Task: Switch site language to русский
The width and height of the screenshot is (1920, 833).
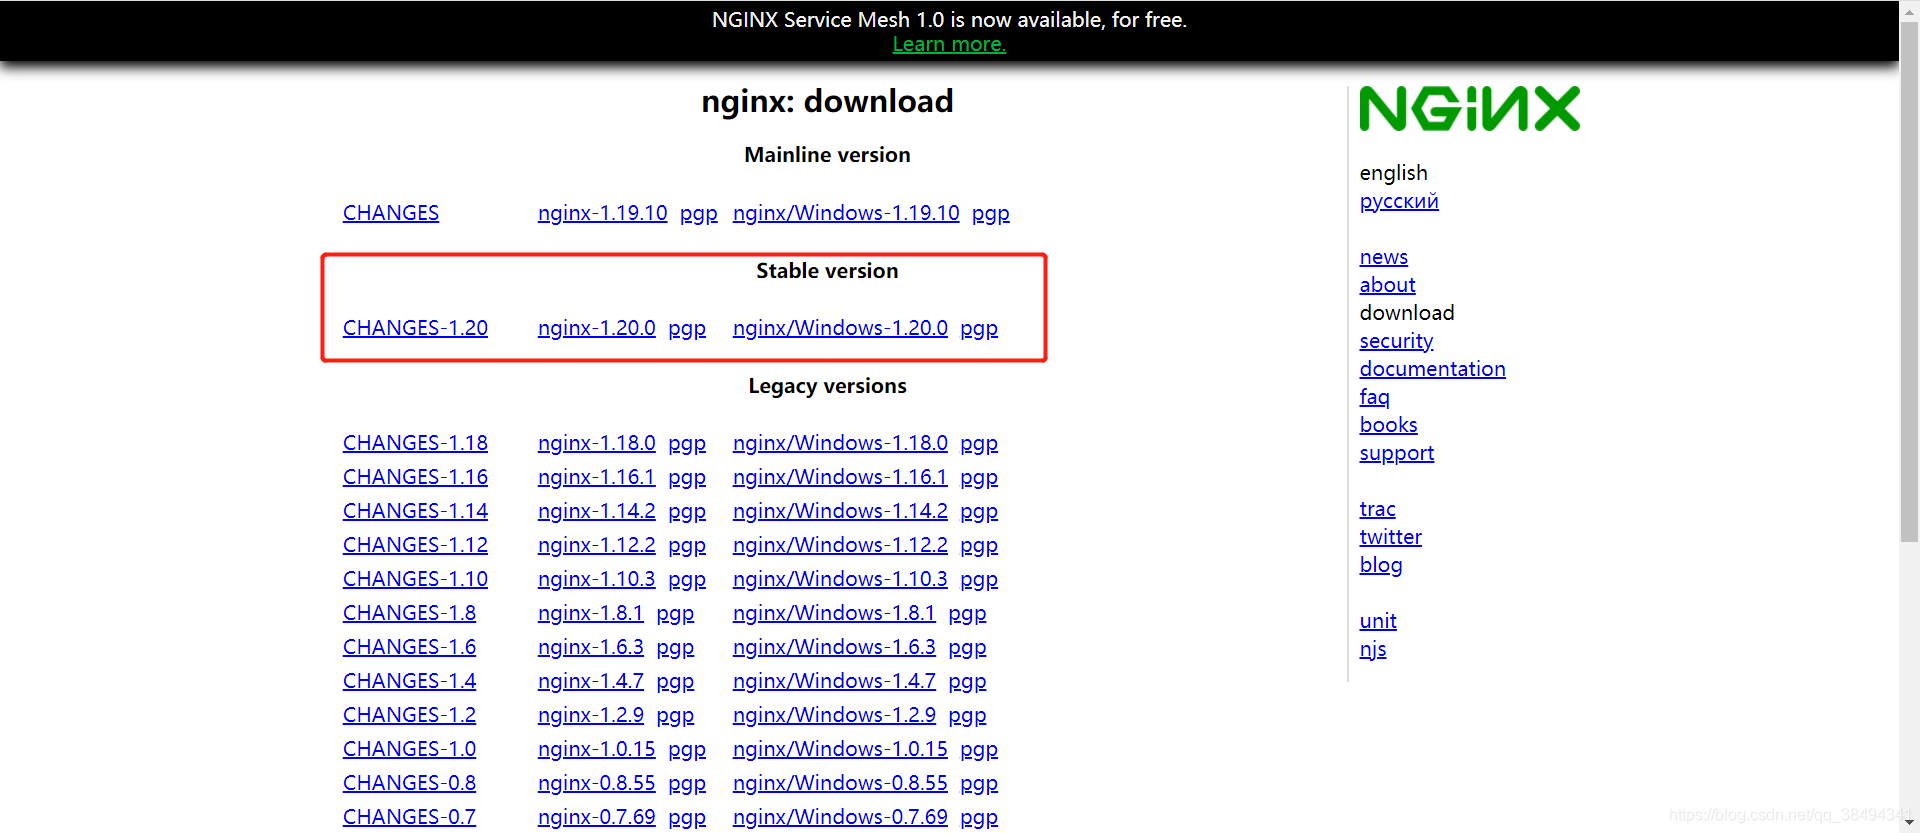Action: pos(1399,201)
